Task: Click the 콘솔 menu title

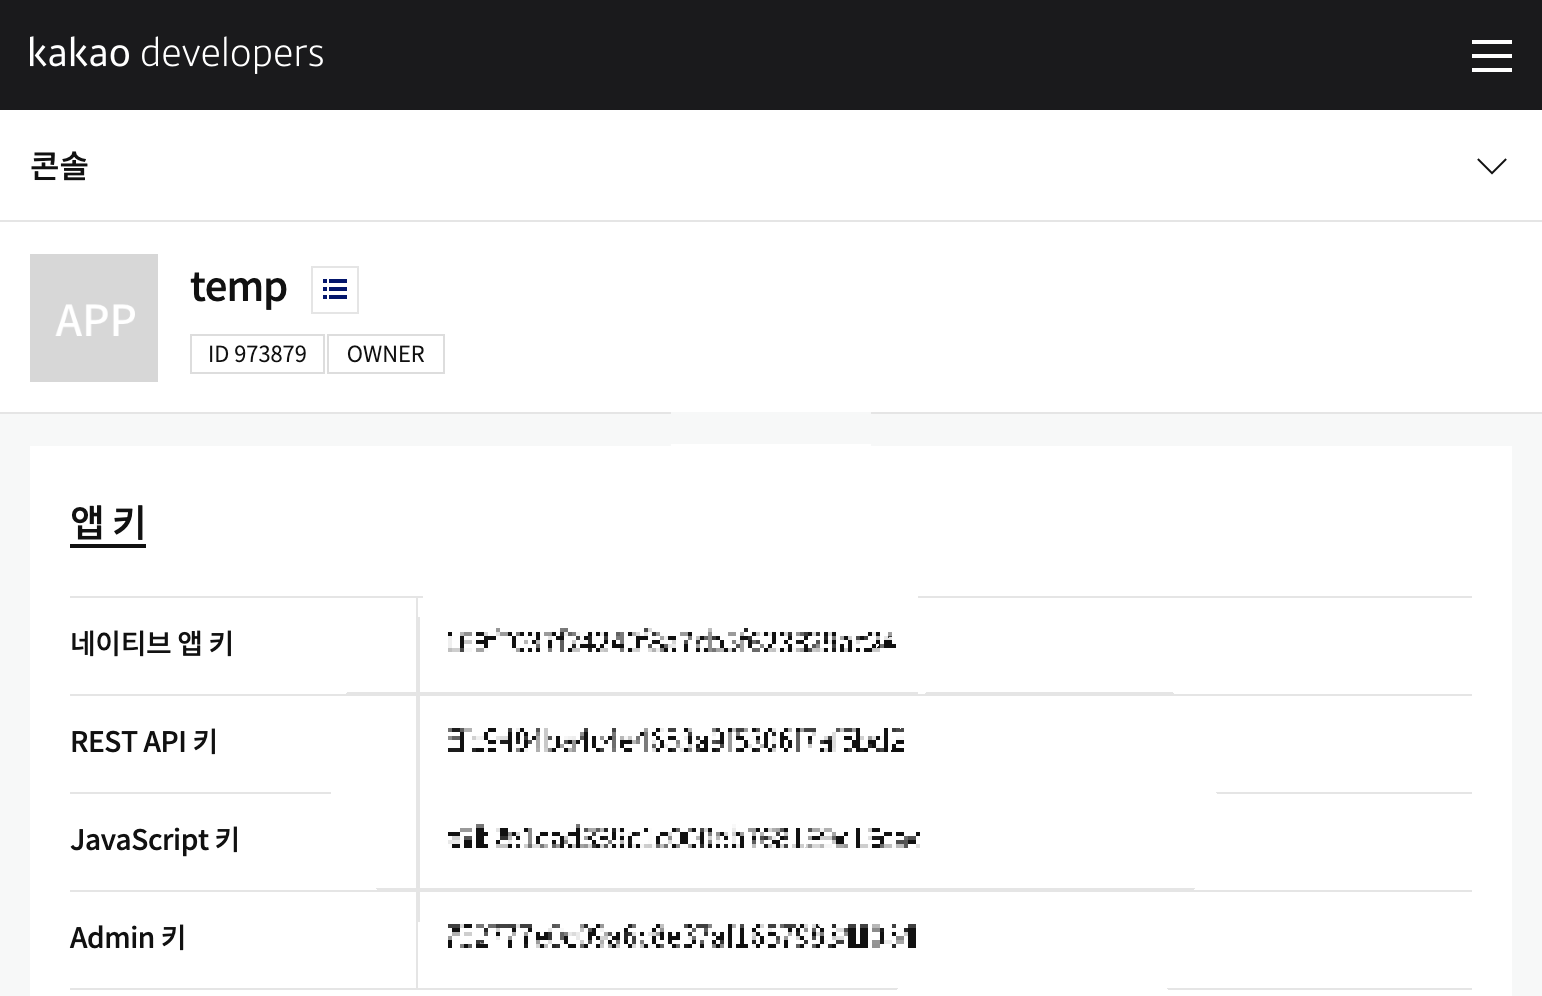Action: 59,166
